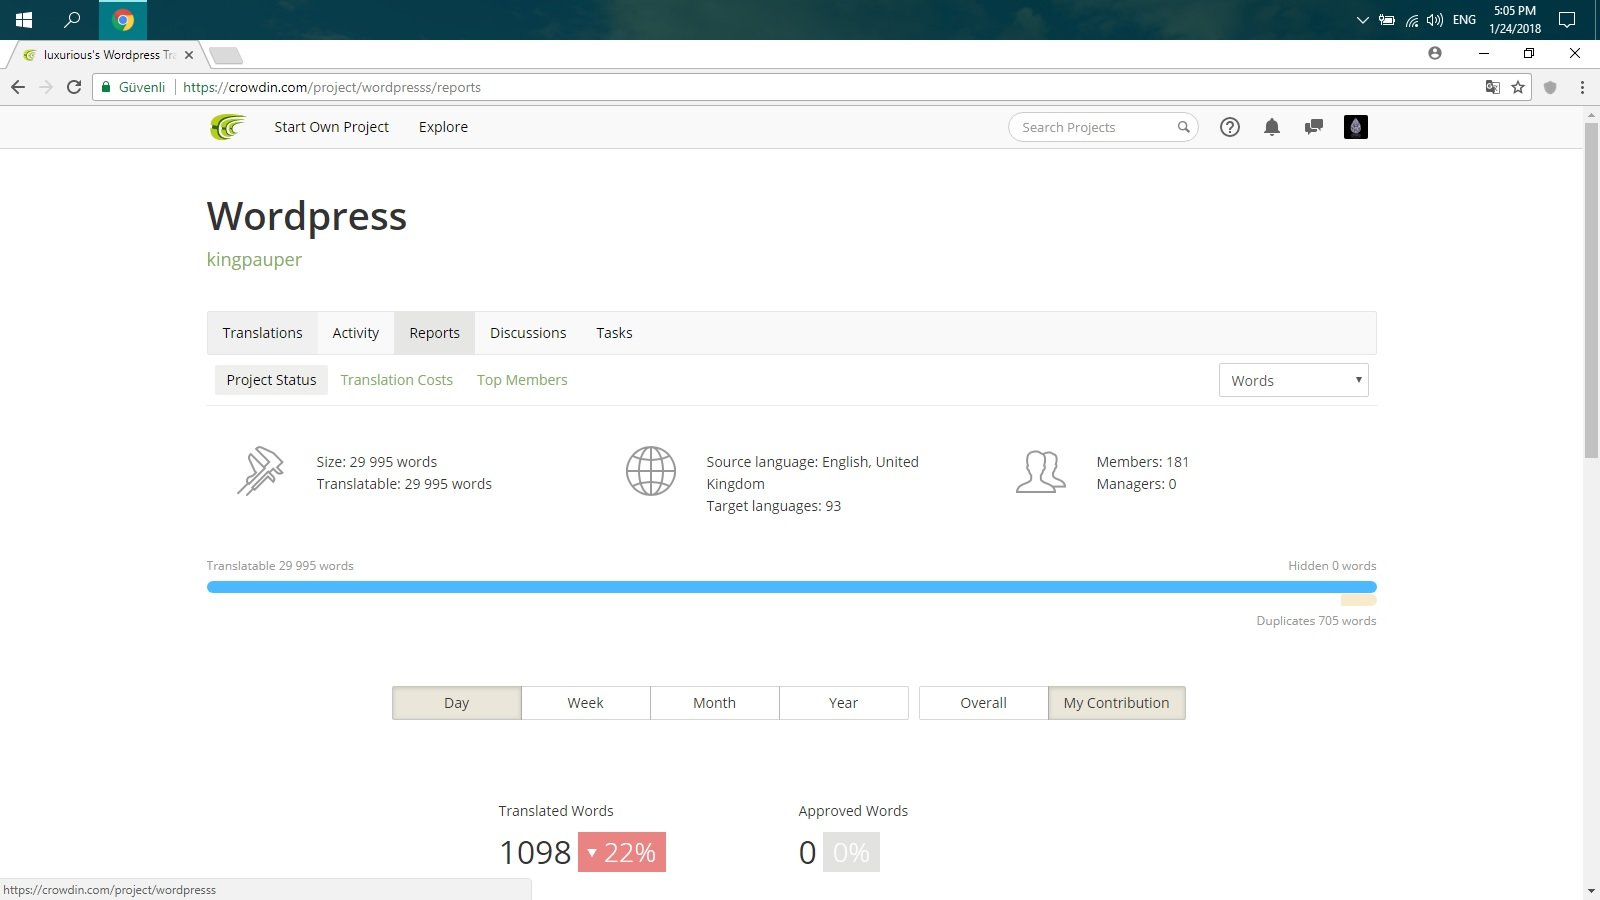This screenshot has width=1600, height=900.
Task: Open the user avatar profile menu
Action: pos(1356,127)
